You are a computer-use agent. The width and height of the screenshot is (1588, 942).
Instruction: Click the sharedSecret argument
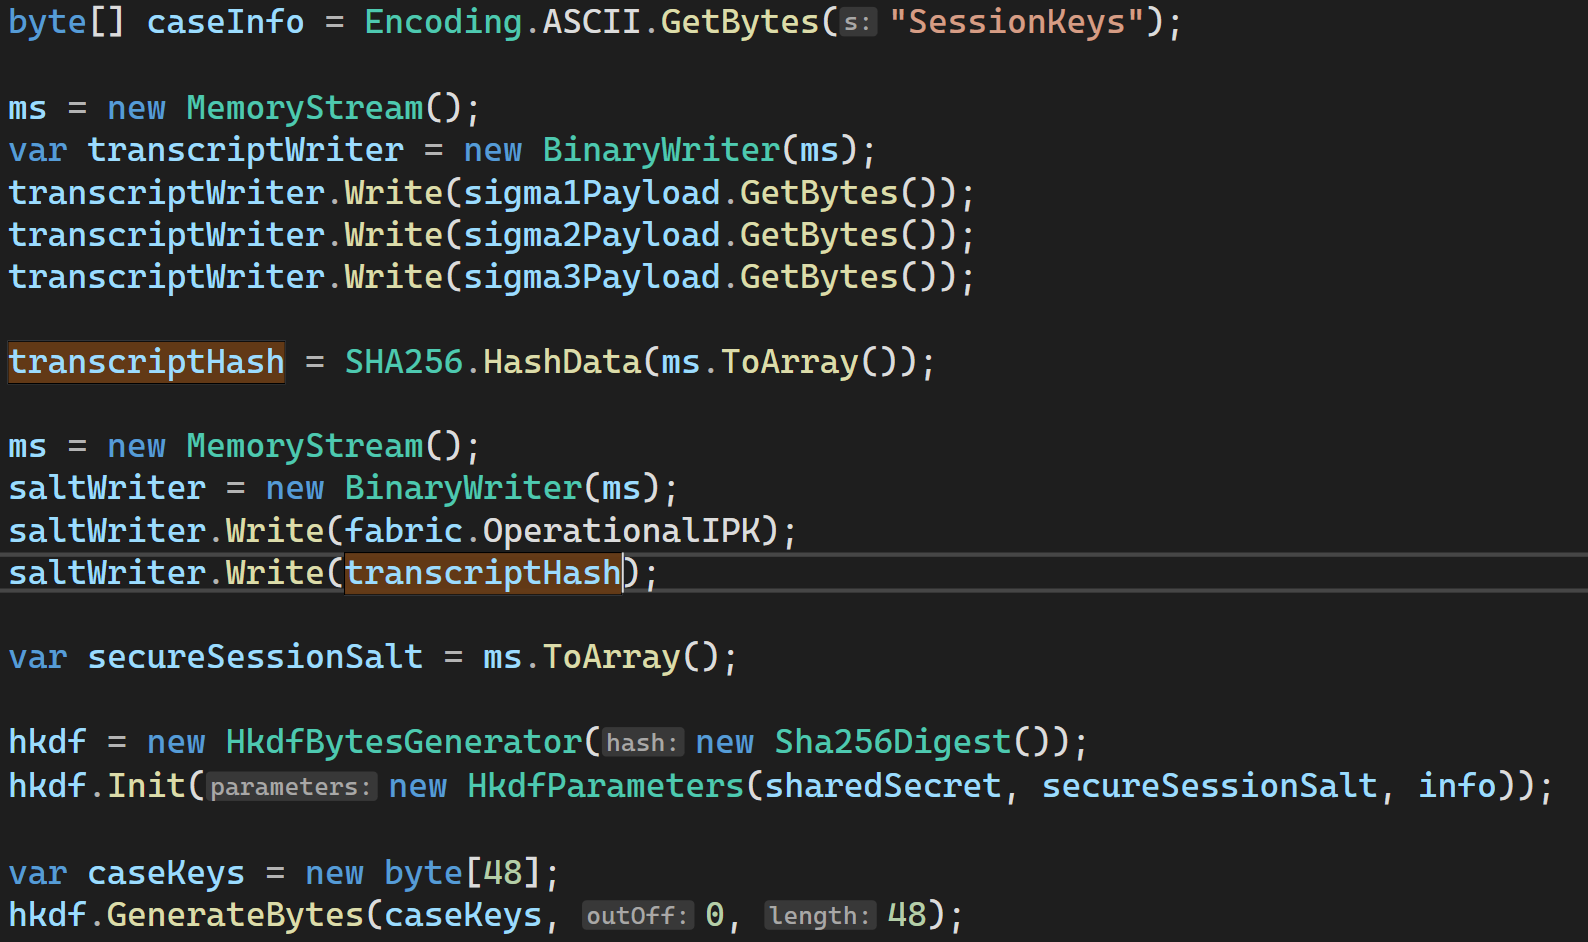tap(882, 786)
